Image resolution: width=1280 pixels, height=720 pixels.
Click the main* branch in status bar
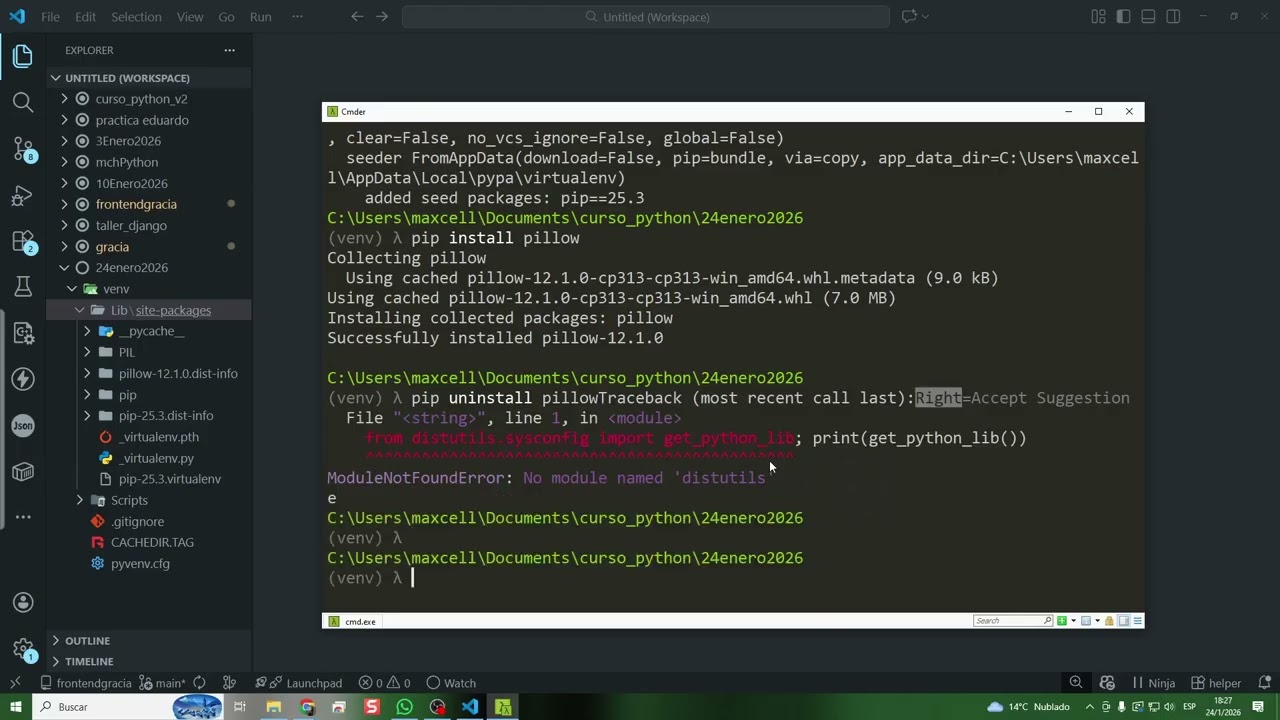162,683
